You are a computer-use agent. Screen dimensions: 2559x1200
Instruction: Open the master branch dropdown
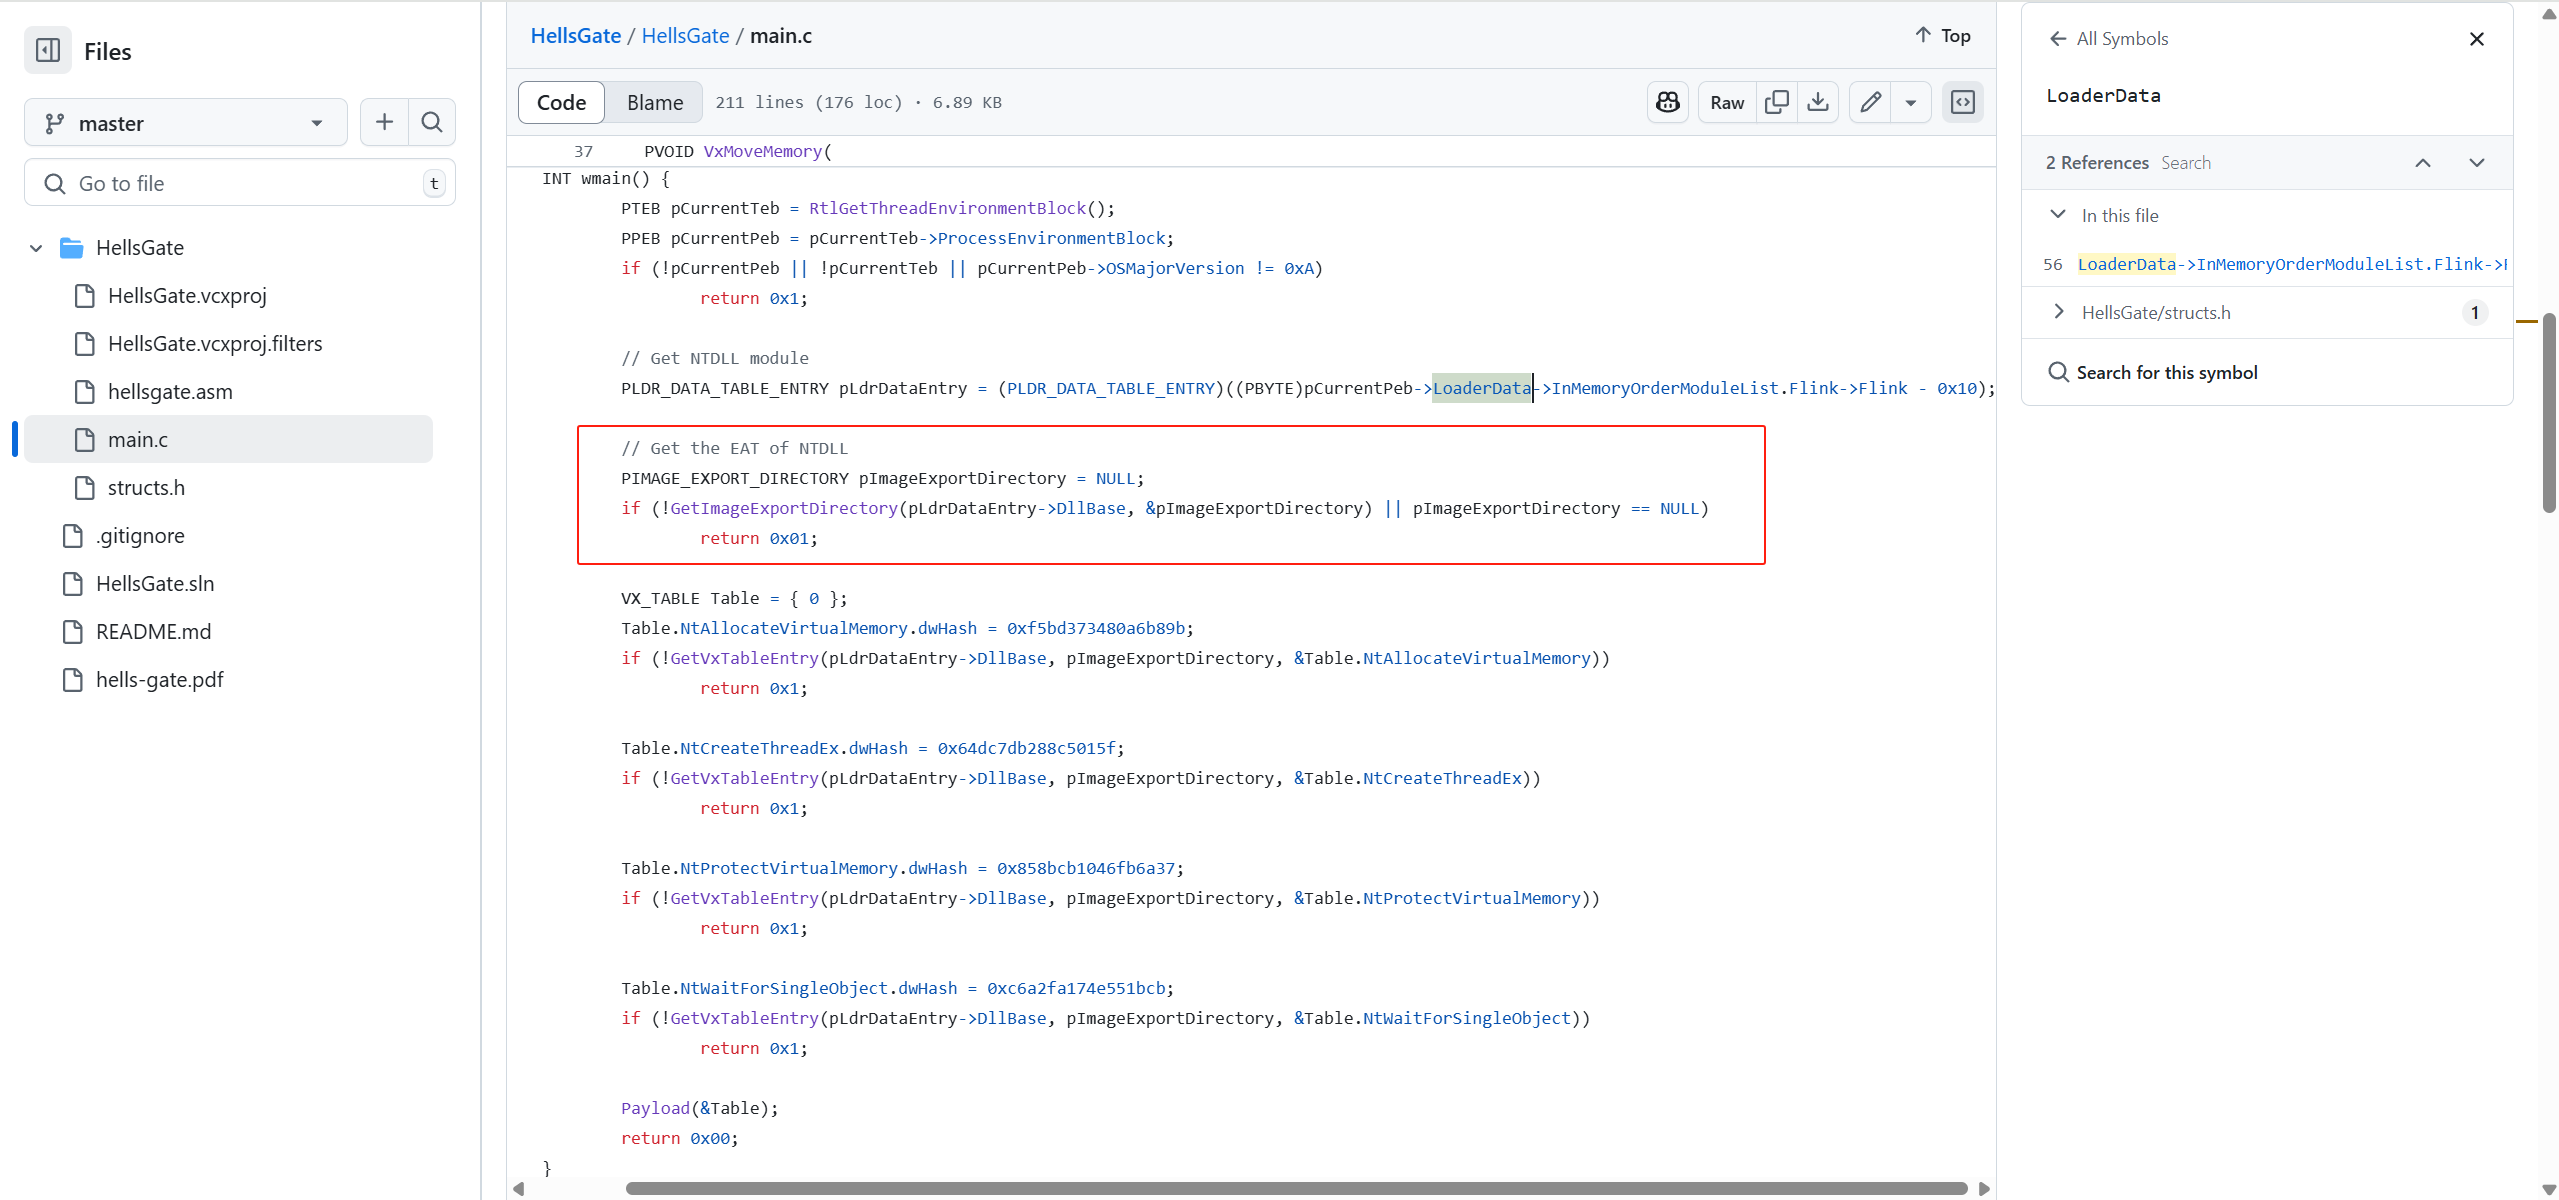tap(186, 123)
